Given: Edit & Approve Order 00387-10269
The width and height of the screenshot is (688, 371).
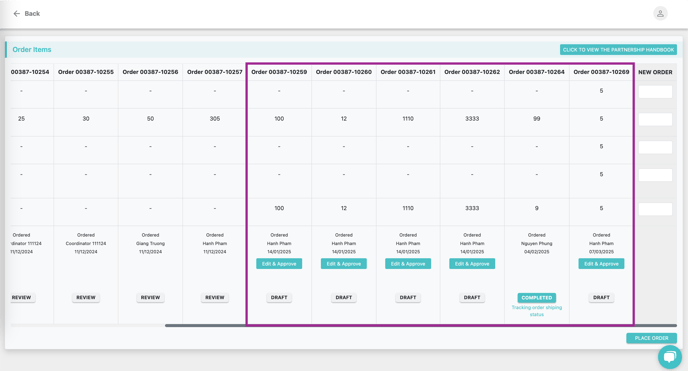Looking at the screenshot, I should (601, 264).
